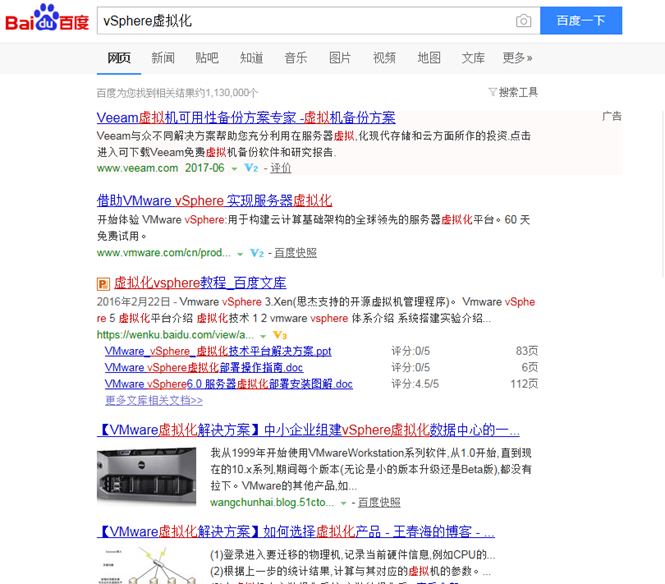
Task: Open Veeam虚拟机可用性备份方案专家 result
Action: click(x=246, y=117)
